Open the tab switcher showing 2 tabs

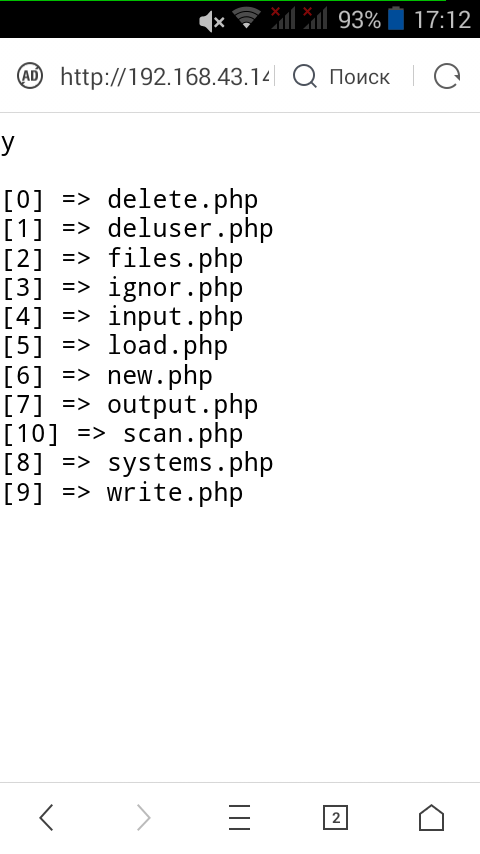coord(335,818)
